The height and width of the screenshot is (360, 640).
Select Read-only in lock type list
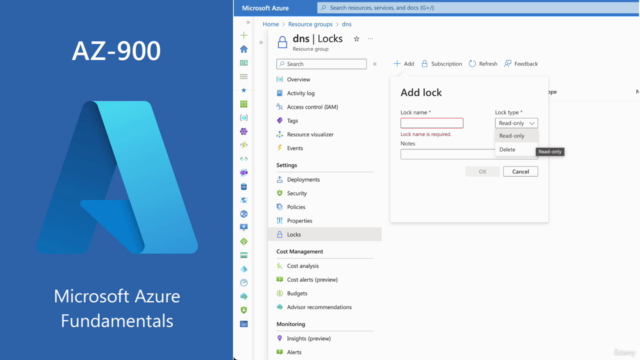[516, 136]
